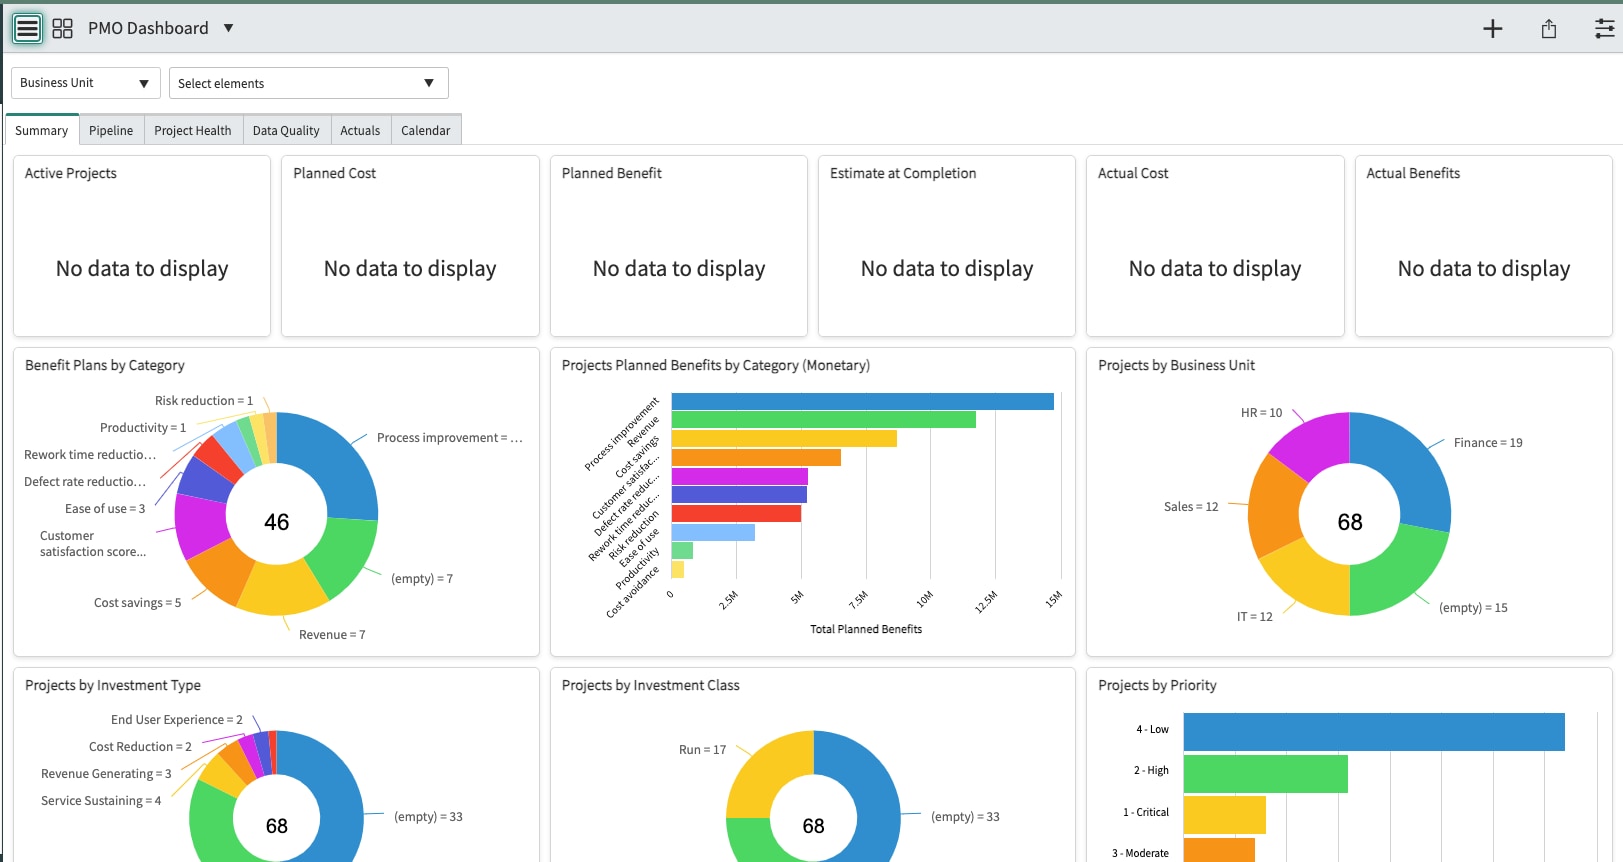Switch to the Summary tab

tap(42, 130)
